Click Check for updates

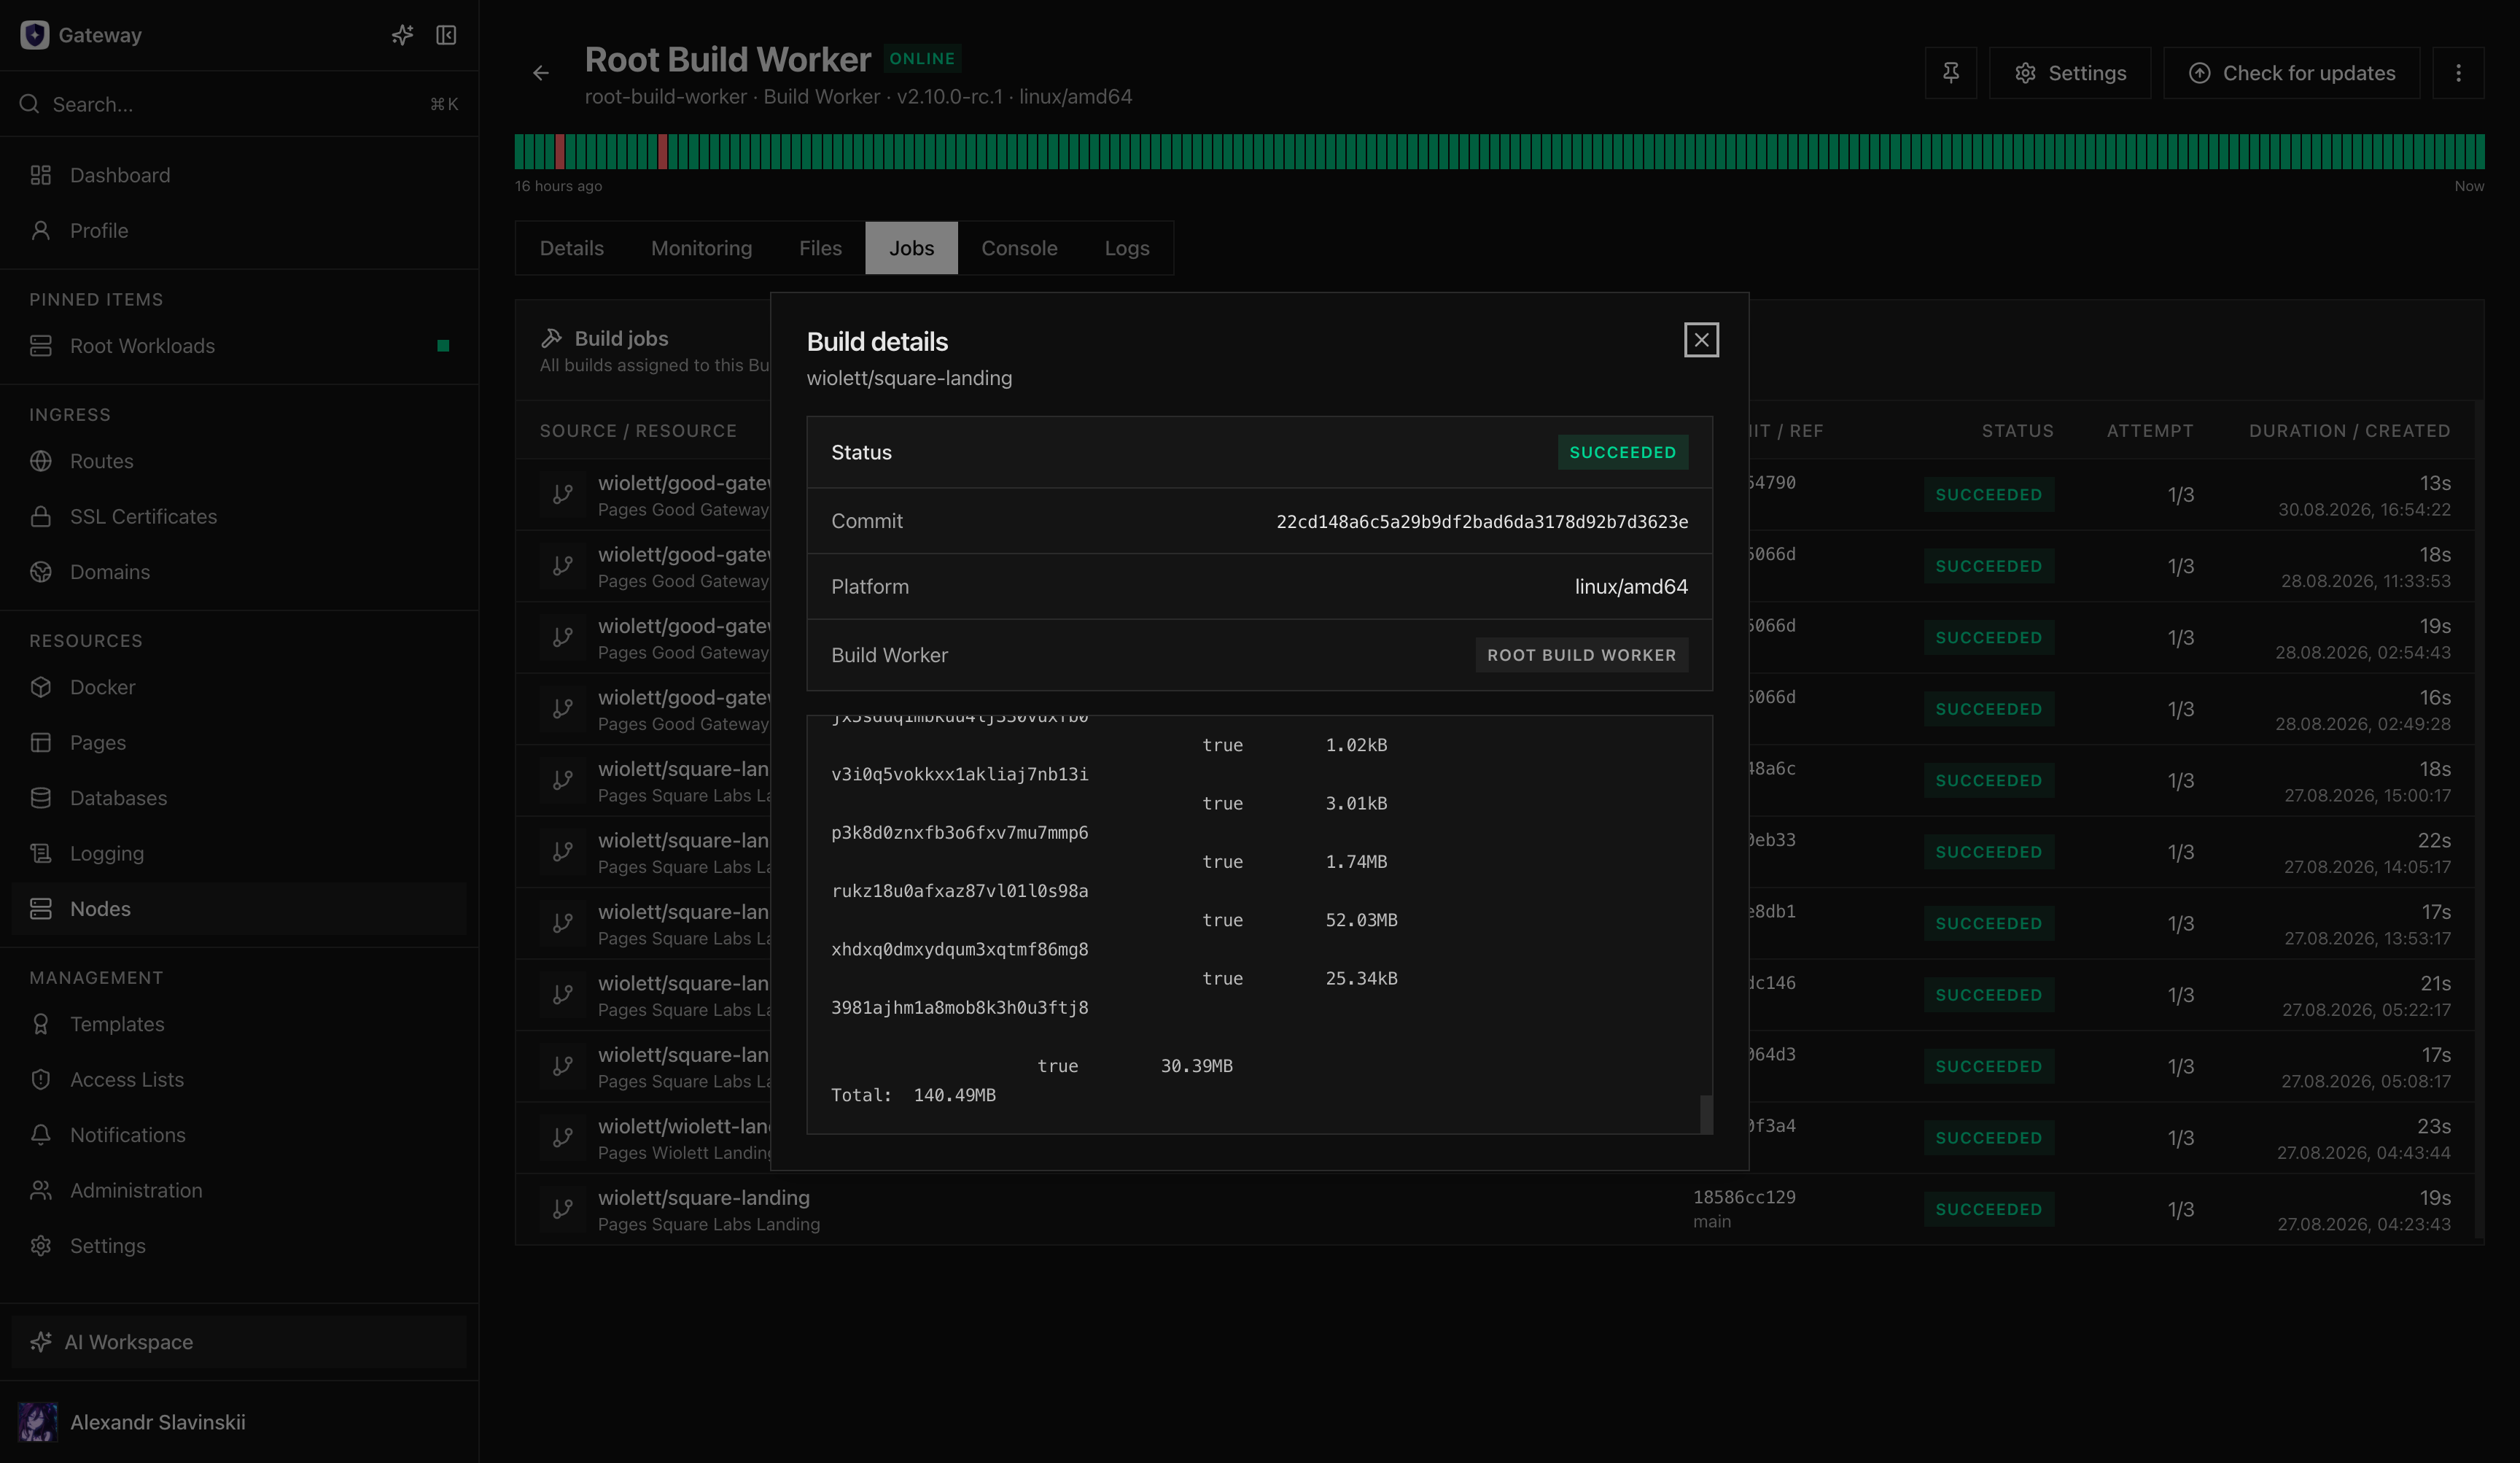tap(2291, 73)
